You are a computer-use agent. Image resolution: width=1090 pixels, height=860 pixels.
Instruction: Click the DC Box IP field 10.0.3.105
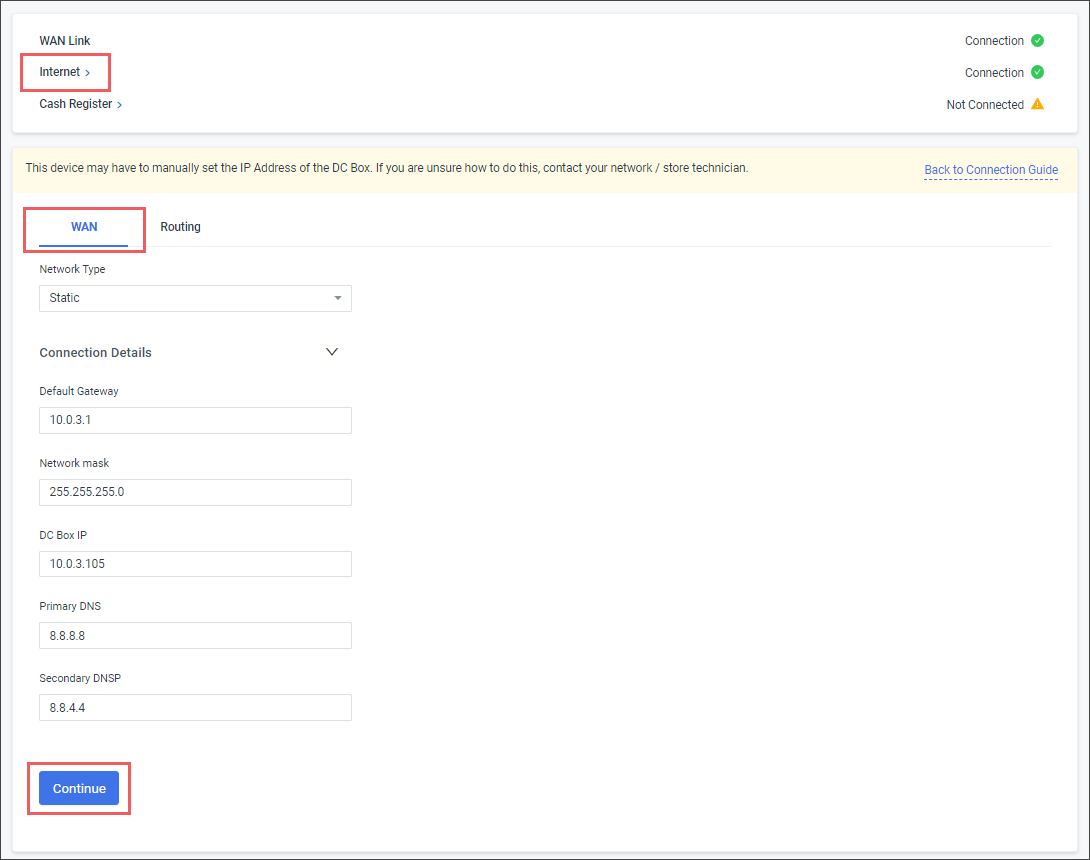pyautogui.click(x=195, y=564)
